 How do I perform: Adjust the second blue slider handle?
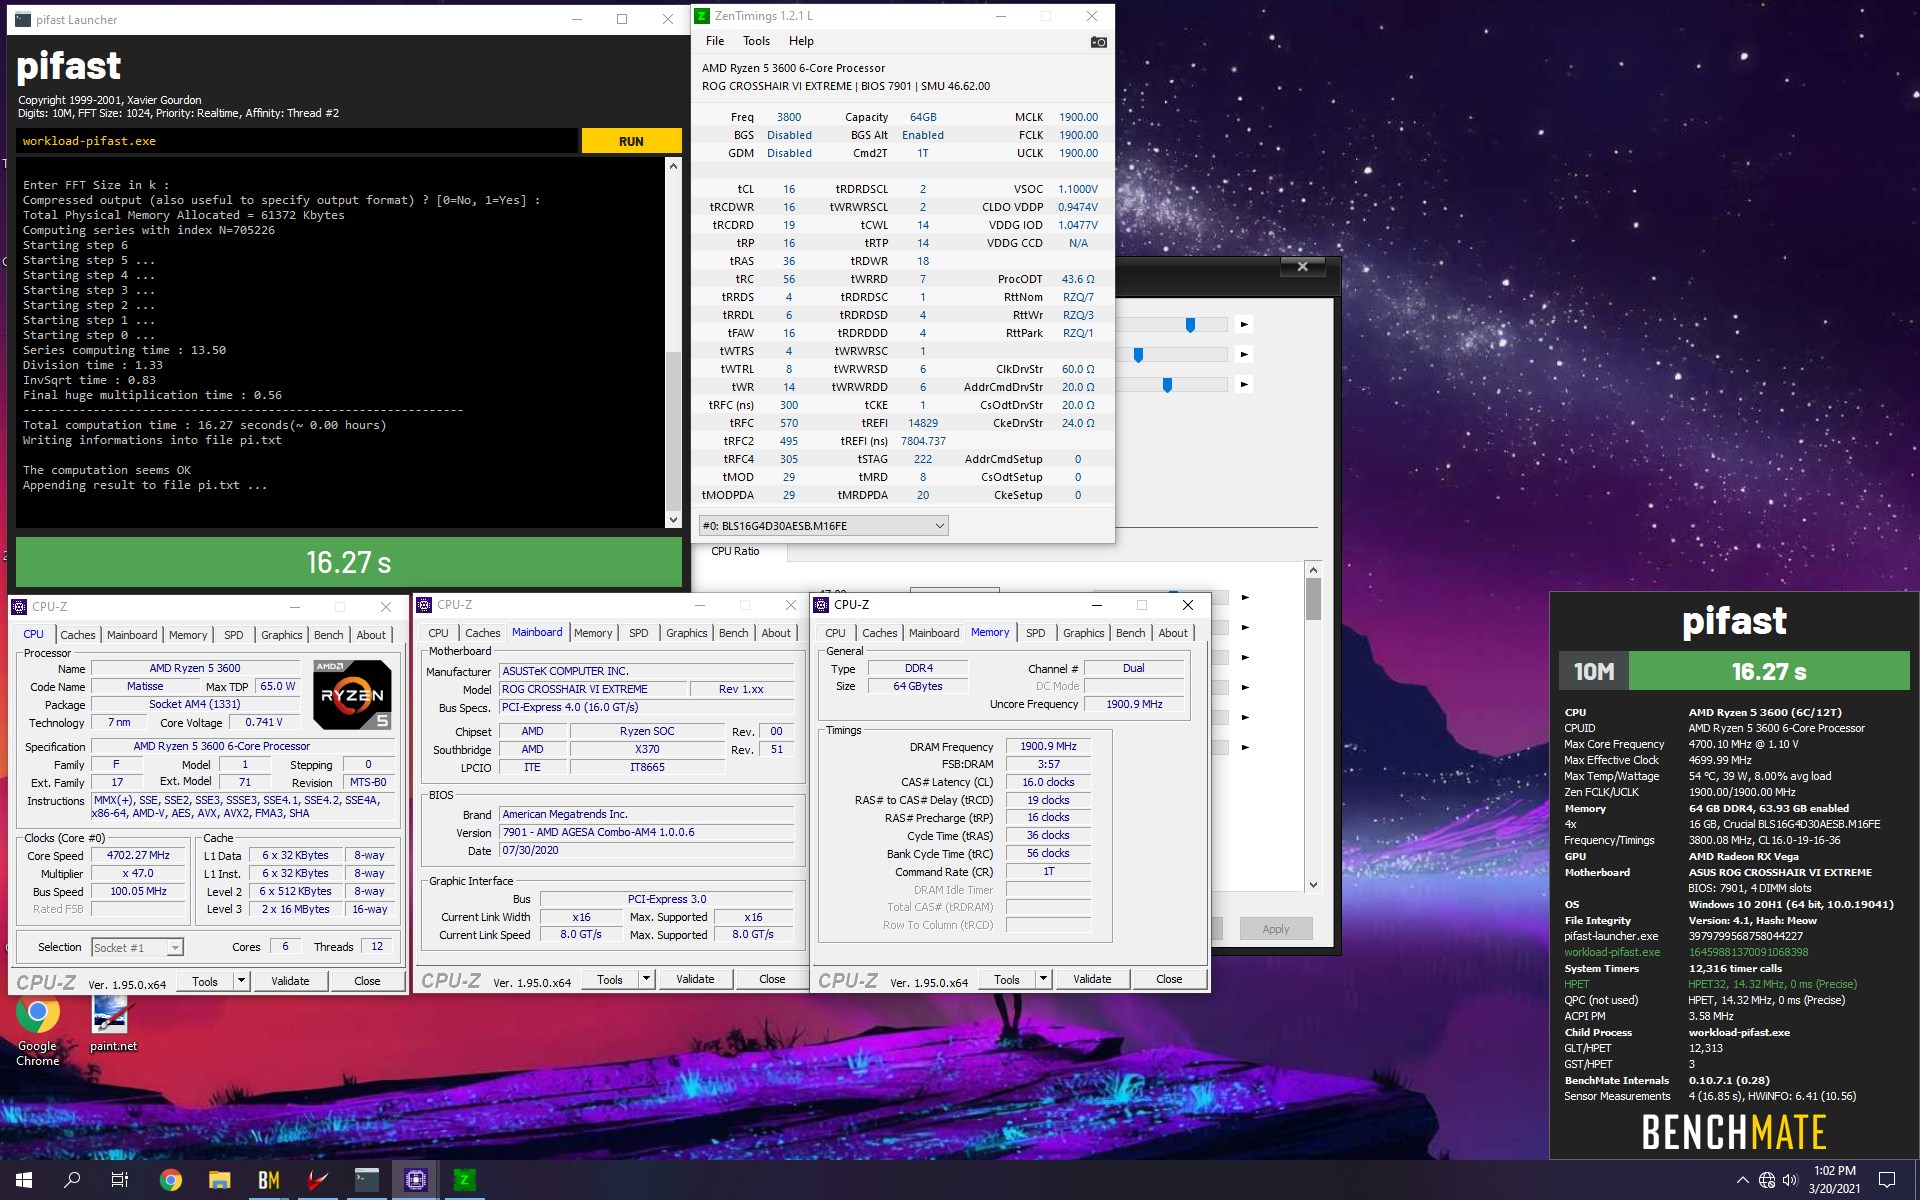point(1138,355)
